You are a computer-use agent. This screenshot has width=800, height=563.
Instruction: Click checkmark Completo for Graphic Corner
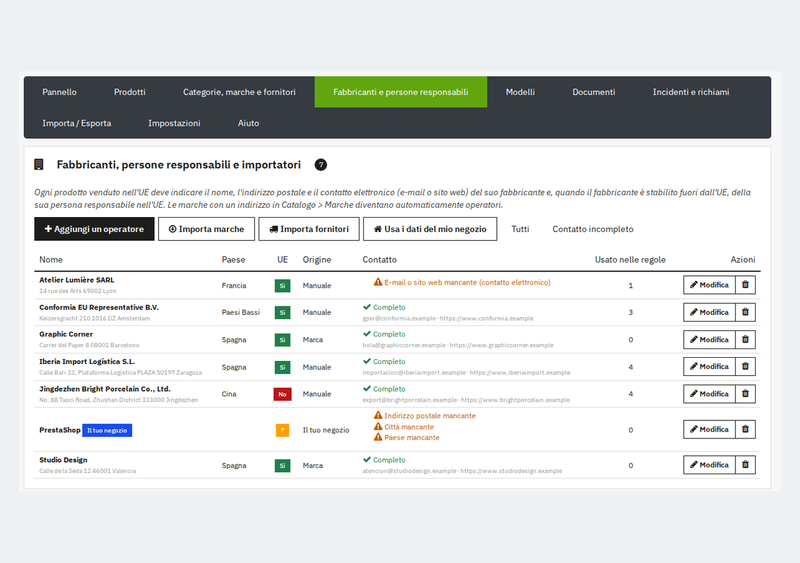(x=384, y=334)
